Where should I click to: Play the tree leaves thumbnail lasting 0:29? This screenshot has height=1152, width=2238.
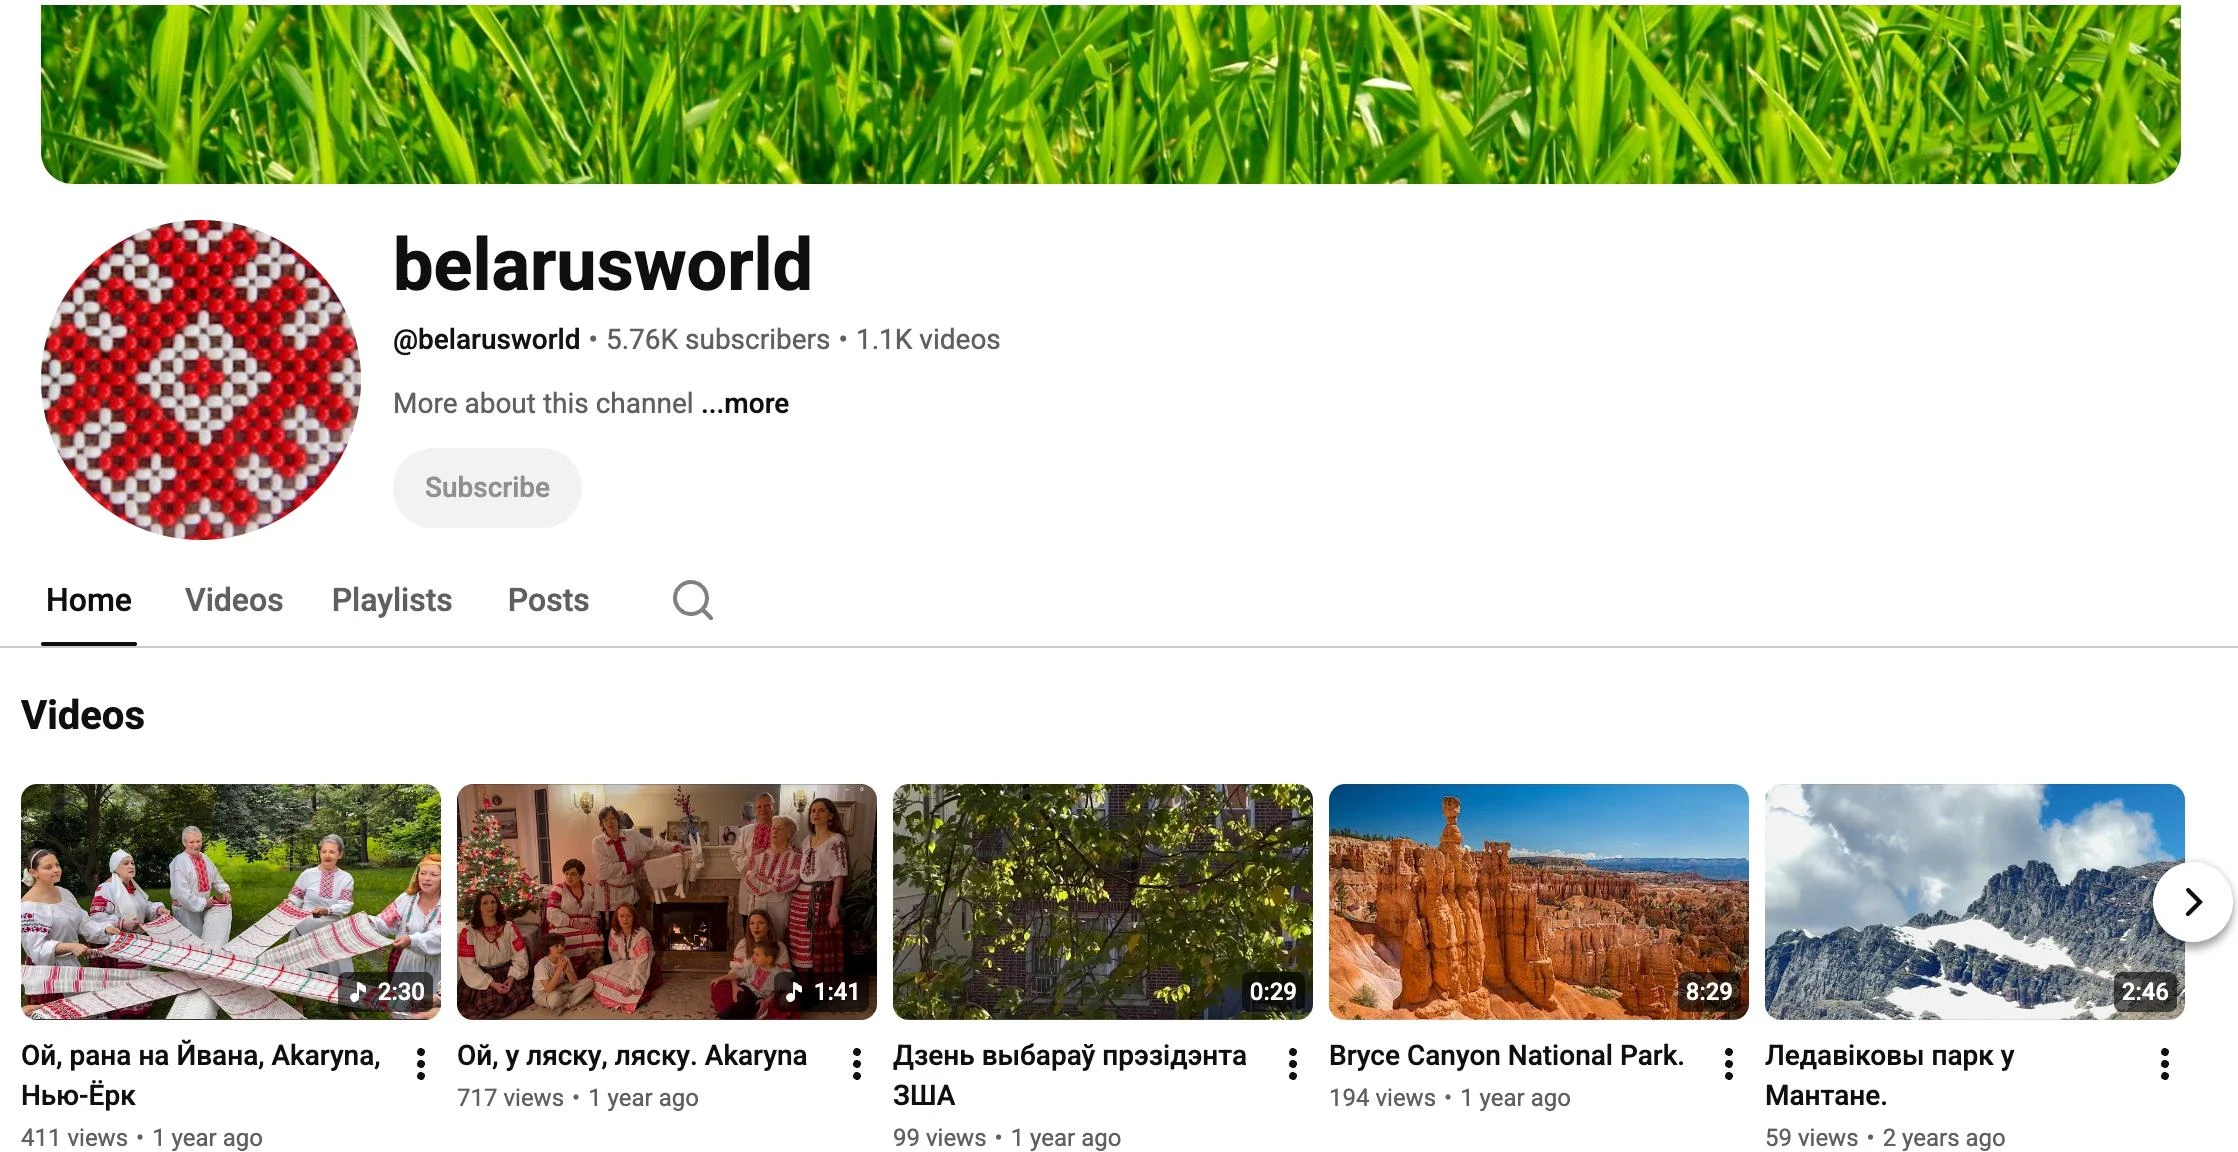pyautogui.click(x=1103, y=902)
